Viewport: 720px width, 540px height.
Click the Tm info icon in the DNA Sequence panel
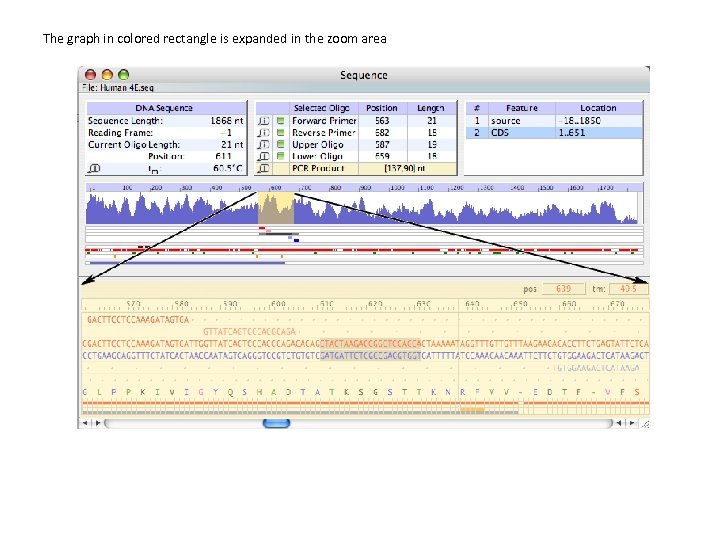point(94,169)
